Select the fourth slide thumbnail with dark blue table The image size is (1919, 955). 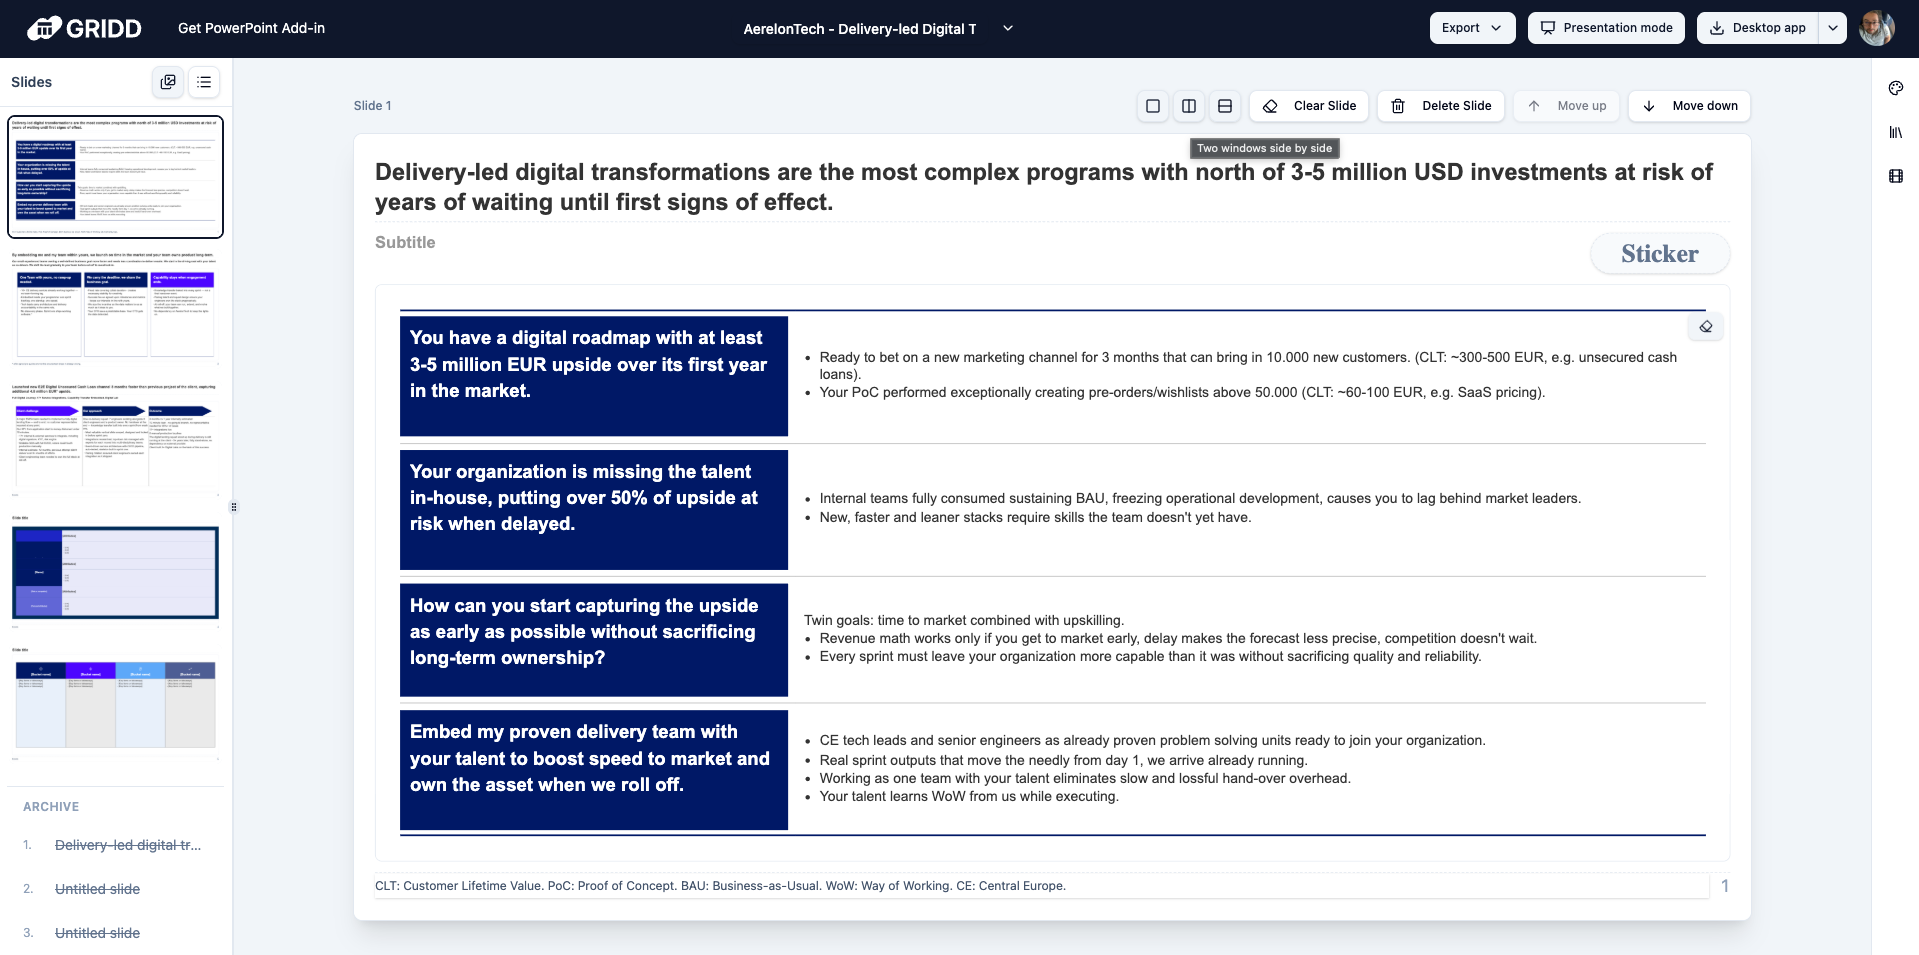[116, 572]
